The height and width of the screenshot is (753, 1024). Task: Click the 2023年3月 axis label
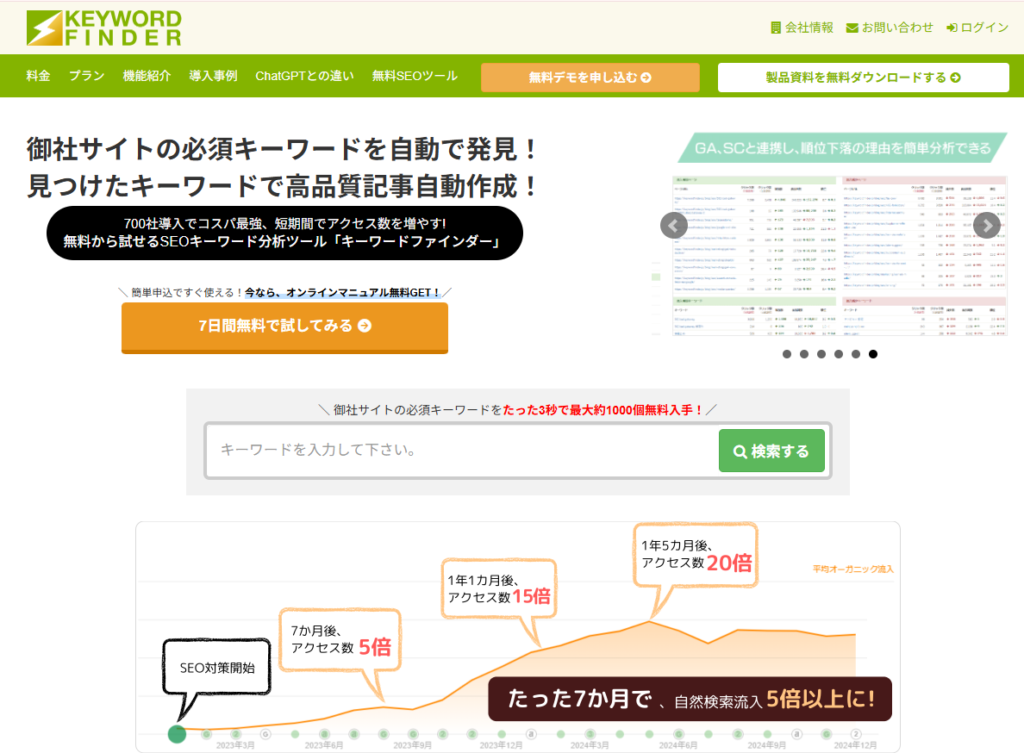click(x=235, y=745)
